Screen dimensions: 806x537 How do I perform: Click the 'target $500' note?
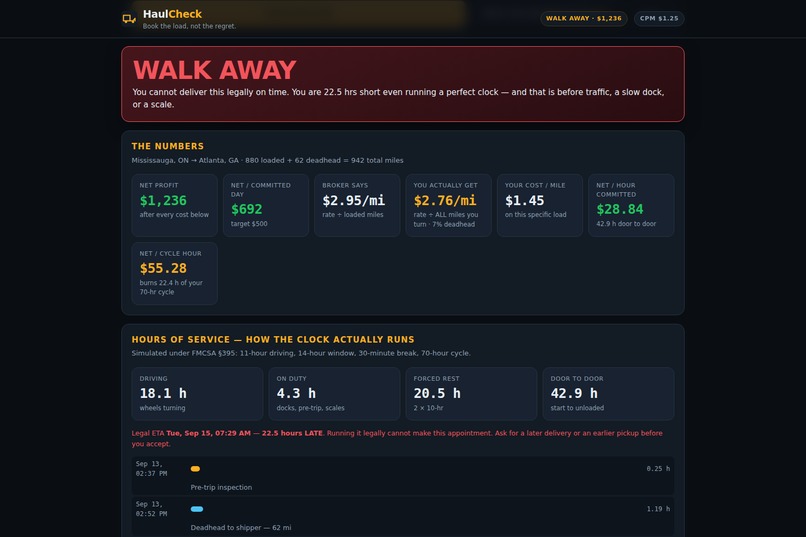click(x=249, y=224)
